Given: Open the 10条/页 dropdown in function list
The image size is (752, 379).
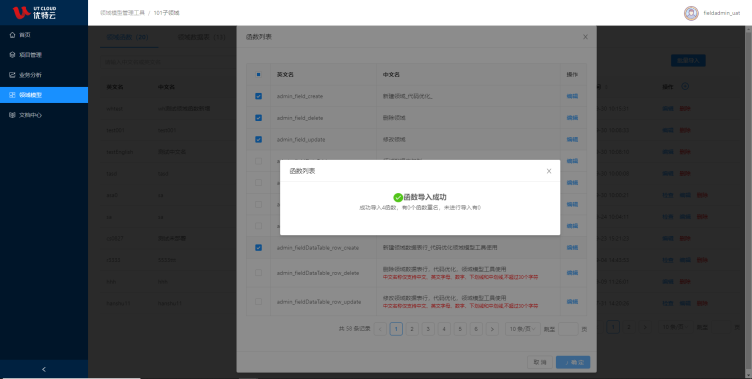Looking at the screenshot, I should tap(523, 329).
